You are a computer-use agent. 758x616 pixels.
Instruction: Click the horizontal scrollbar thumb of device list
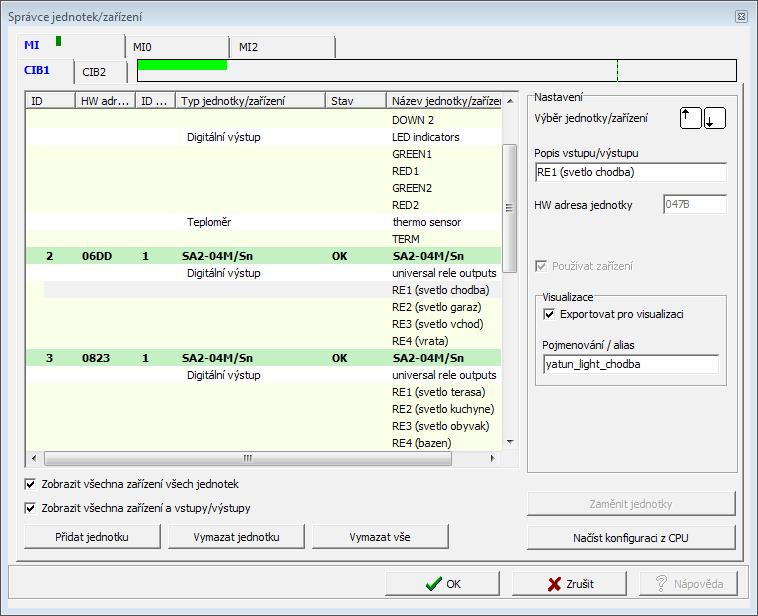coord(248,458)
